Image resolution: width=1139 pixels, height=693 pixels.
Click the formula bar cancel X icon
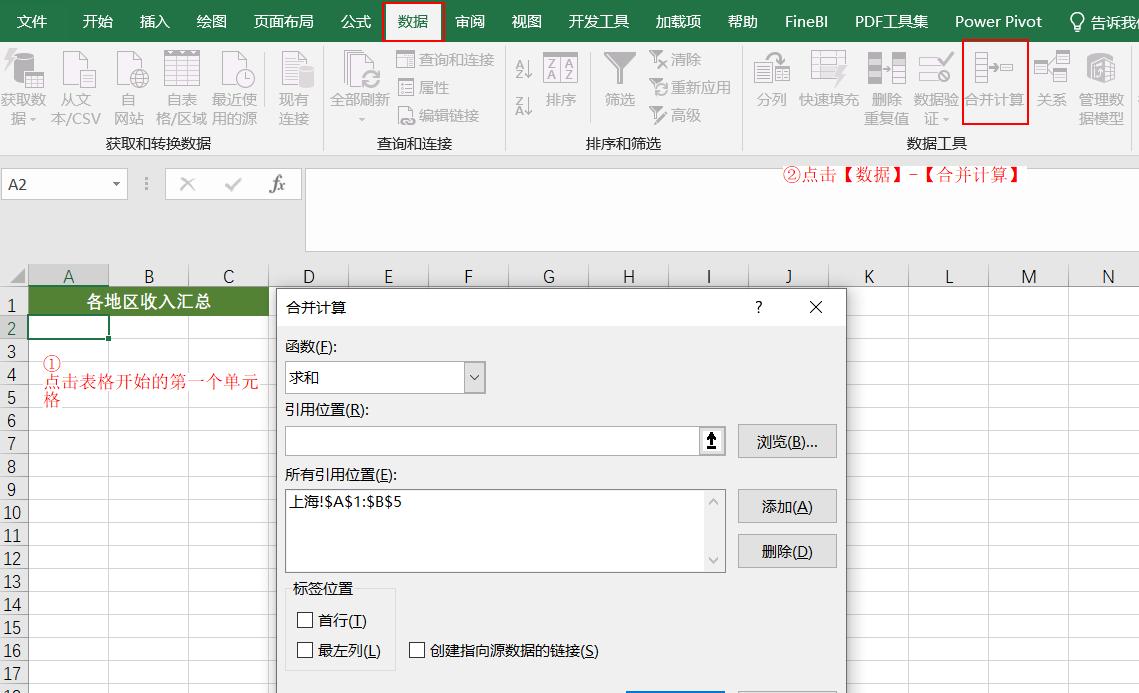tap(187, 185)
